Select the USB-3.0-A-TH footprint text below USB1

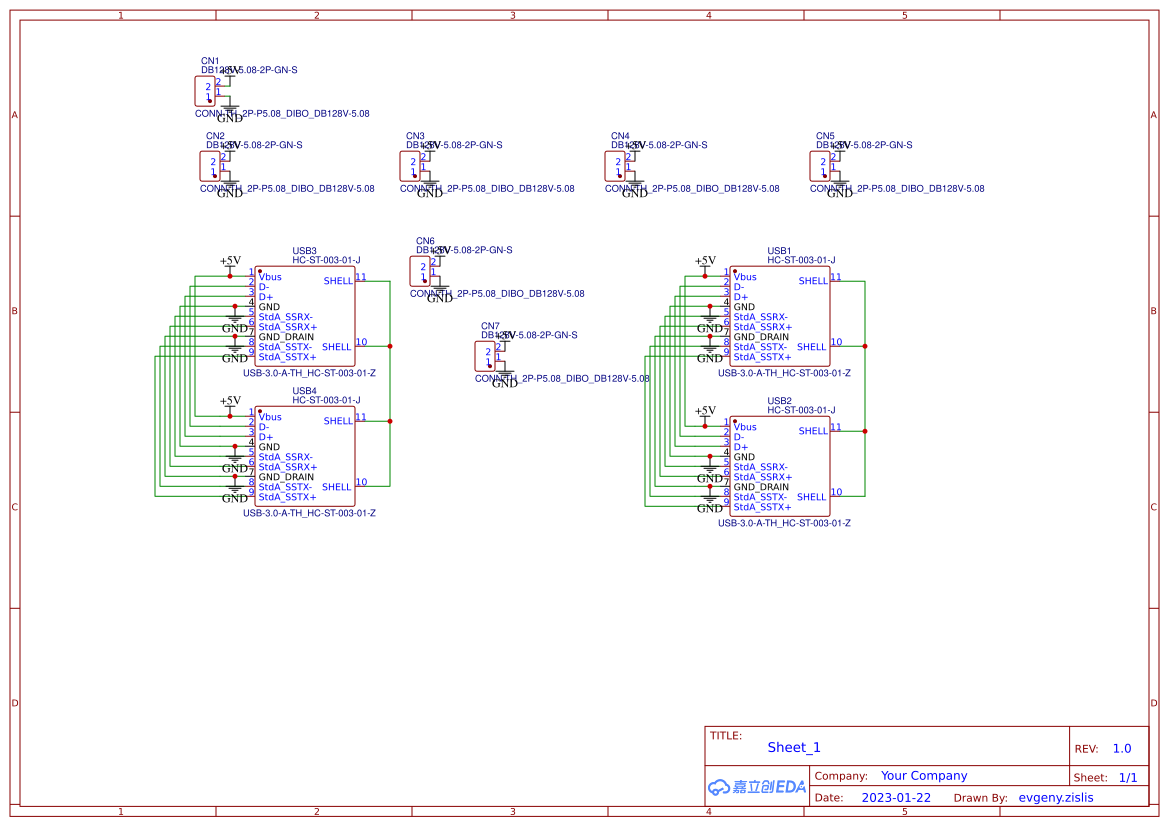click(784, 373)
